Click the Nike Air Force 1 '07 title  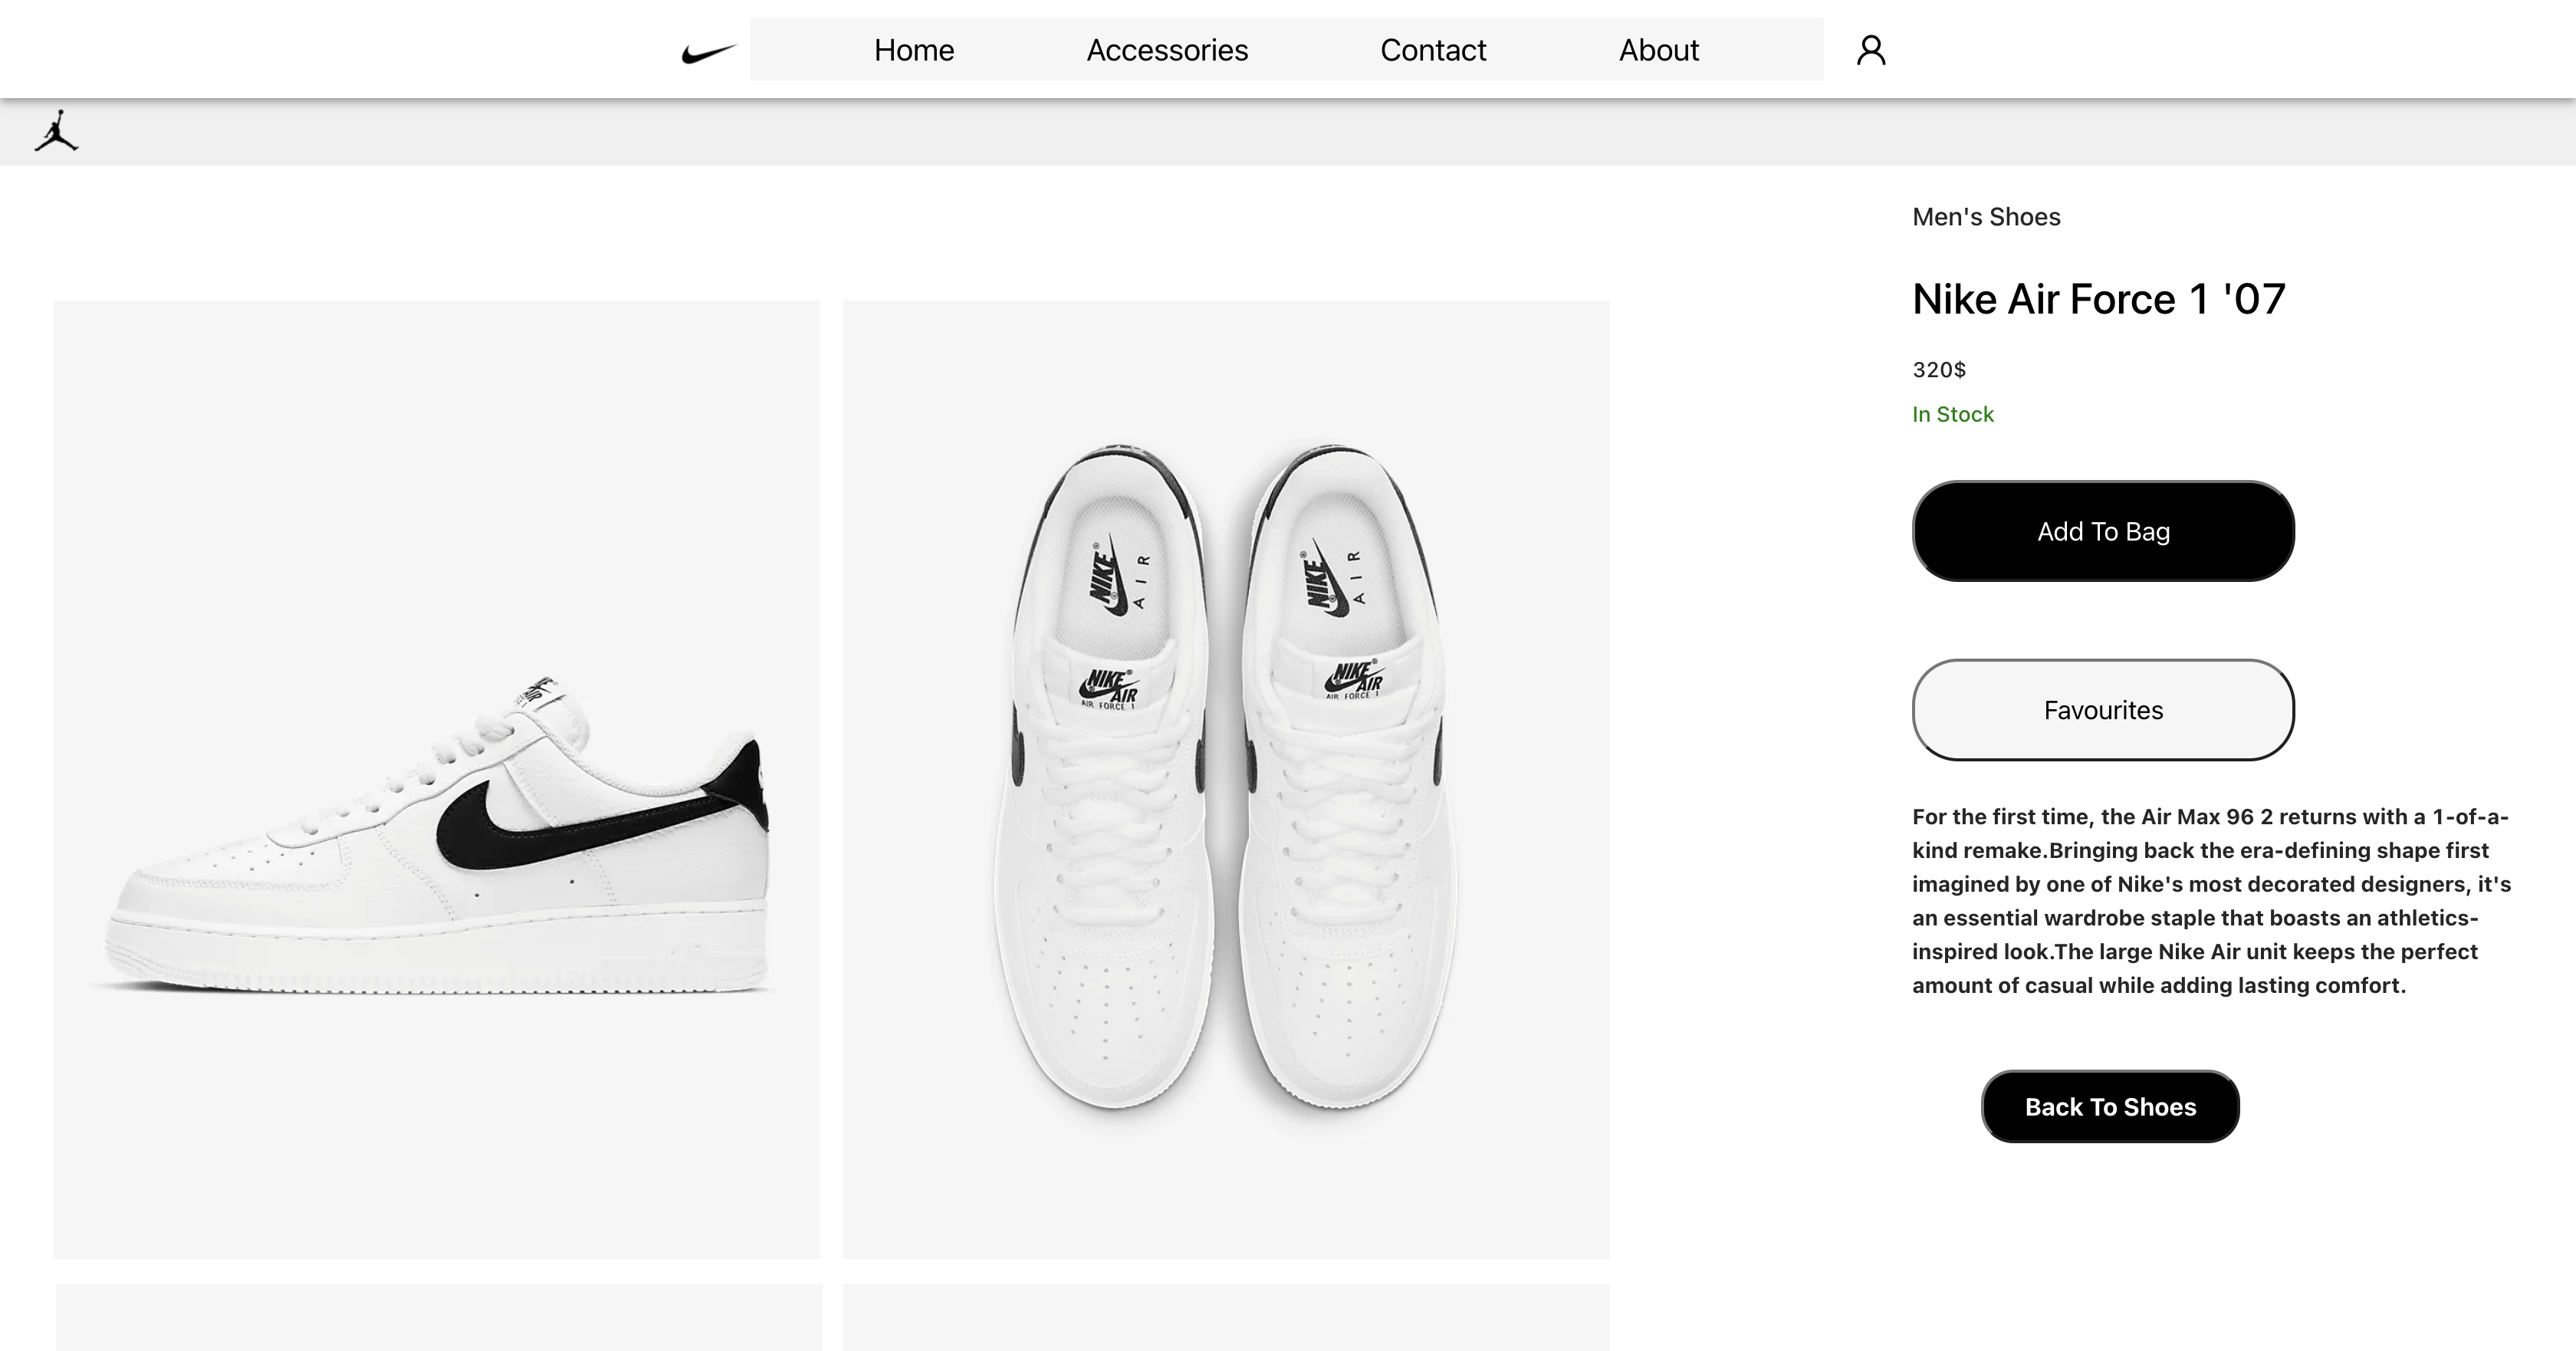click(2099, 299)
